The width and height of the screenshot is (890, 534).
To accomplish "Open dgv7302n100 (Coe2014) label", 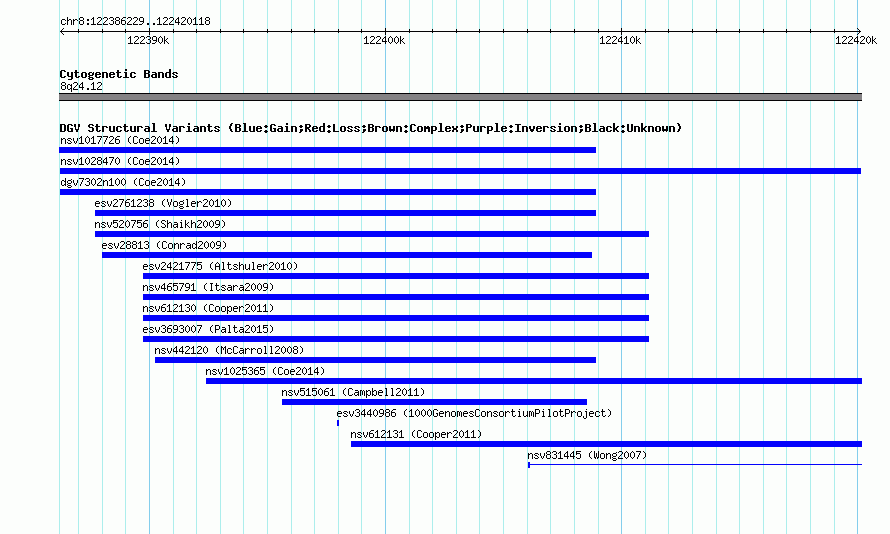I will pyautogui.click(x=123, y=182).
